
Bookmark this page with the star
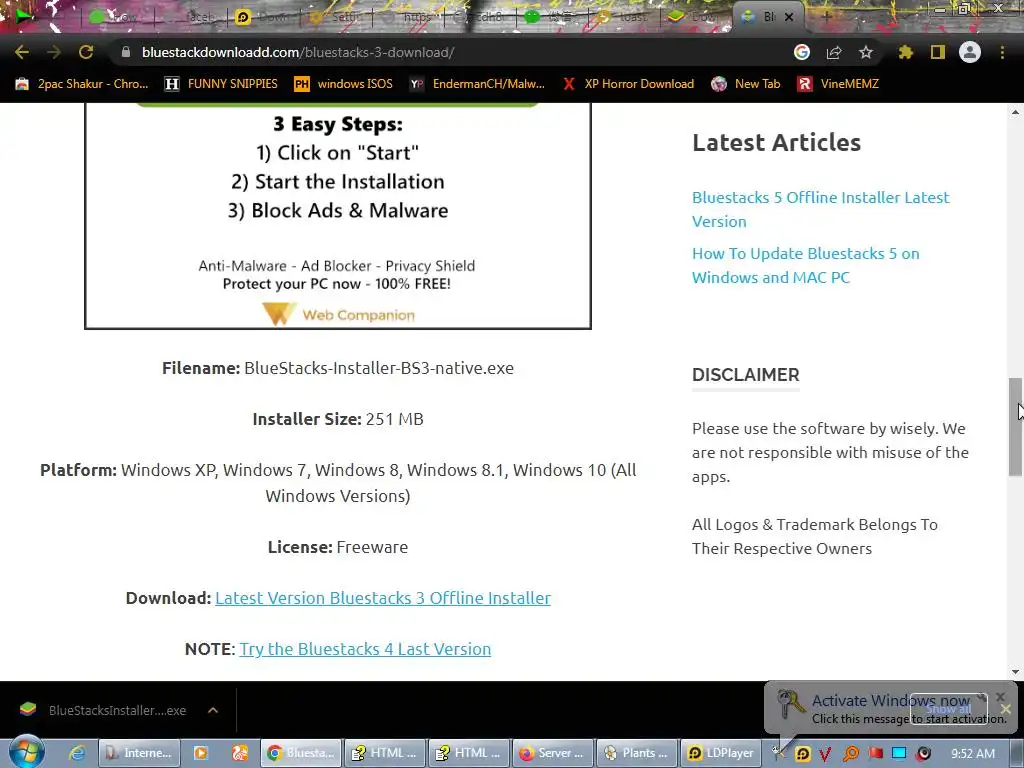point(866,52)
